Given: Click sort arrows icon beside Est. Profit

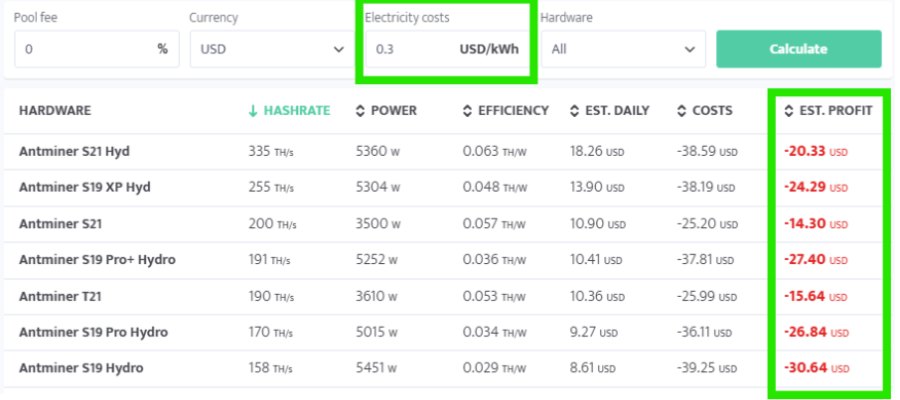Looking at the screenshot, I should click(790, 111).
